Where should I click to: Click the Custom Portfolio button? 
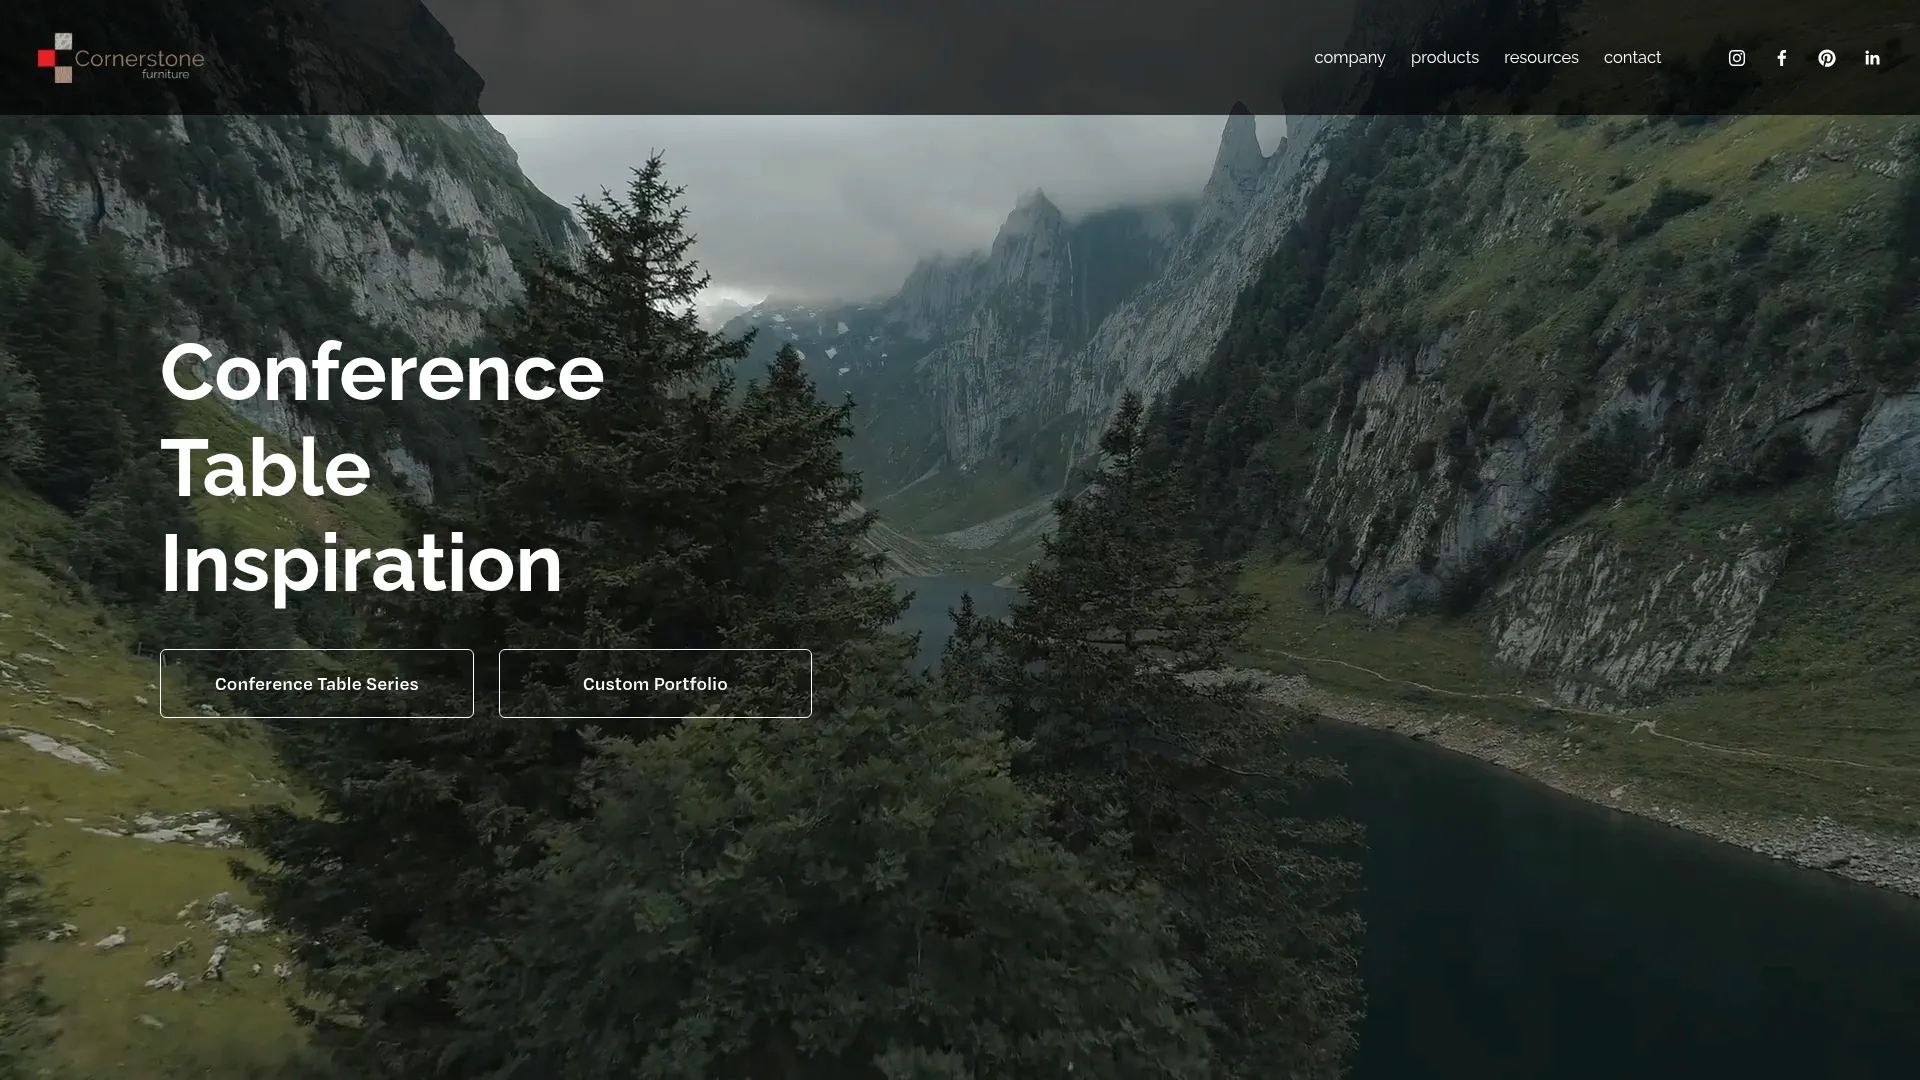[x=655, y=684]
